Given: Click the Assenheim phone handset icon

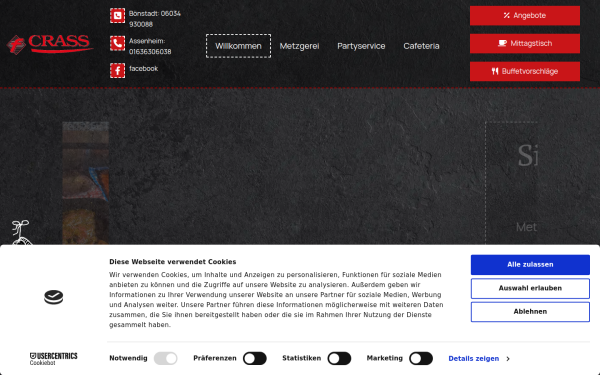Looking at the screenshot, I should click(x=117, y=43).
